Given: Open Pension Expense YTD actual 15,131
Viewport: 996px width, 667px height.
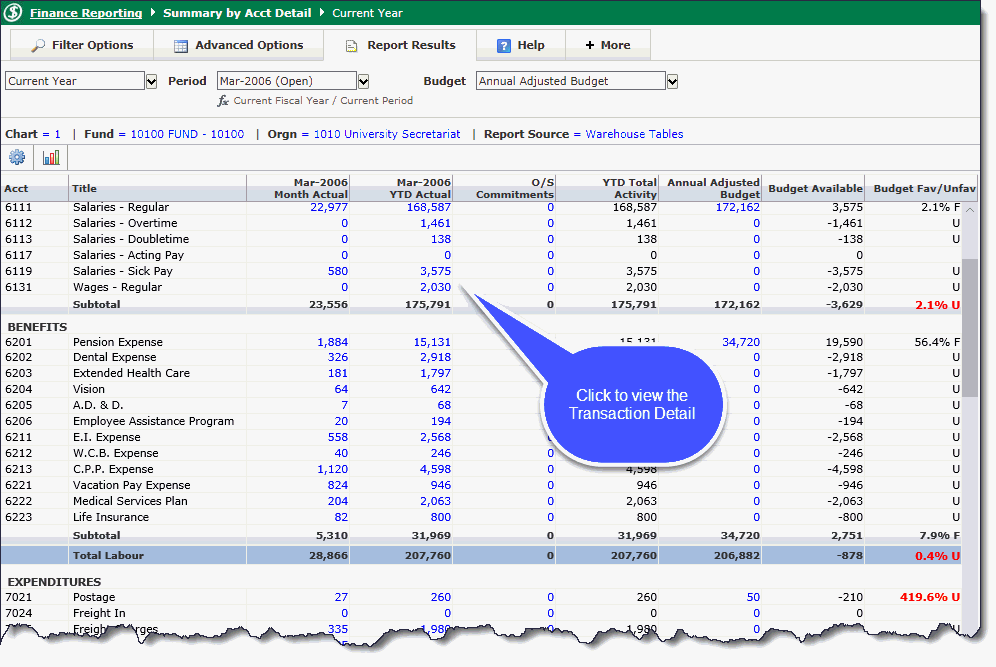Looking at the screenshot, I should pos(432,342).
